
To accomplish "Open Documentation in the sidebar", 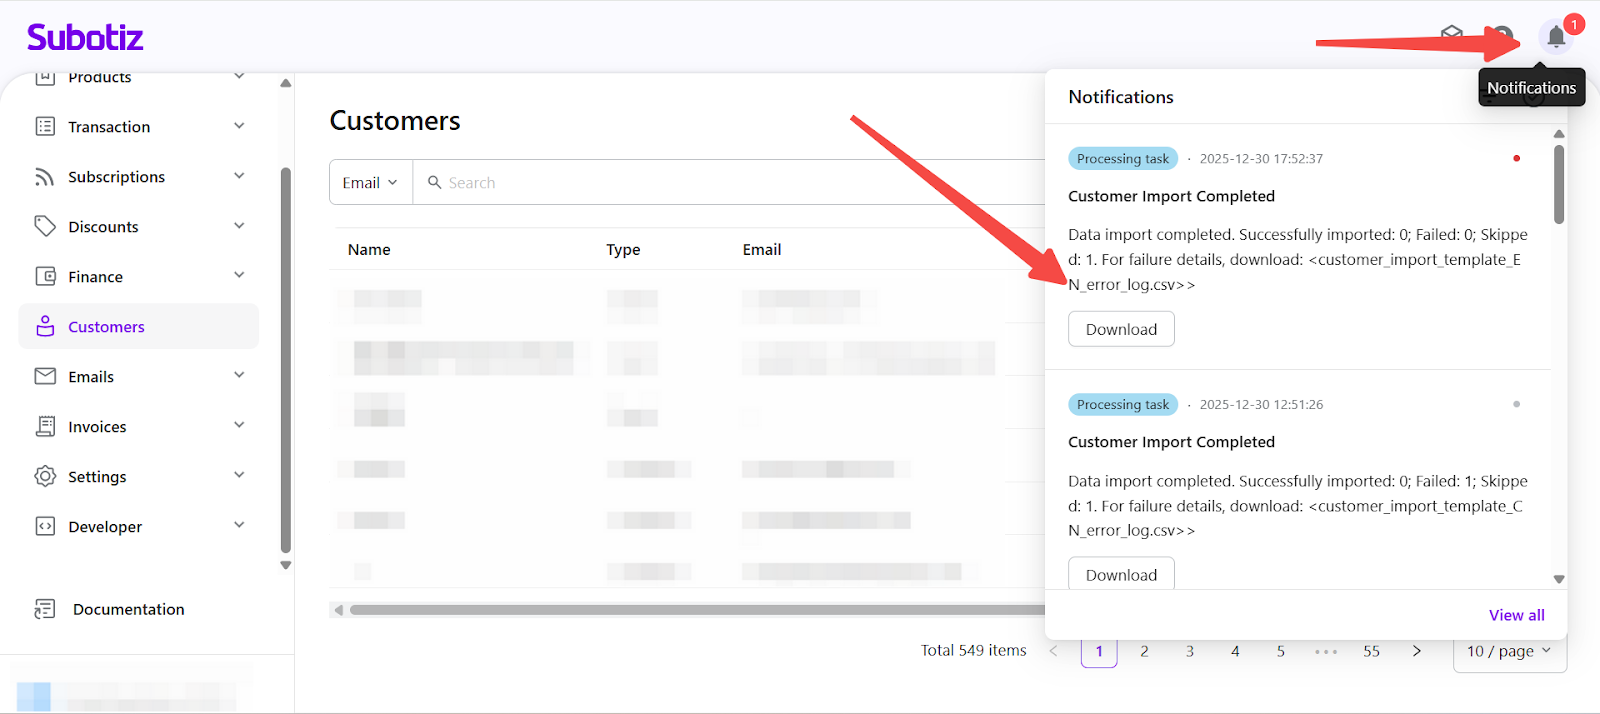I will (x=128, y=609).
